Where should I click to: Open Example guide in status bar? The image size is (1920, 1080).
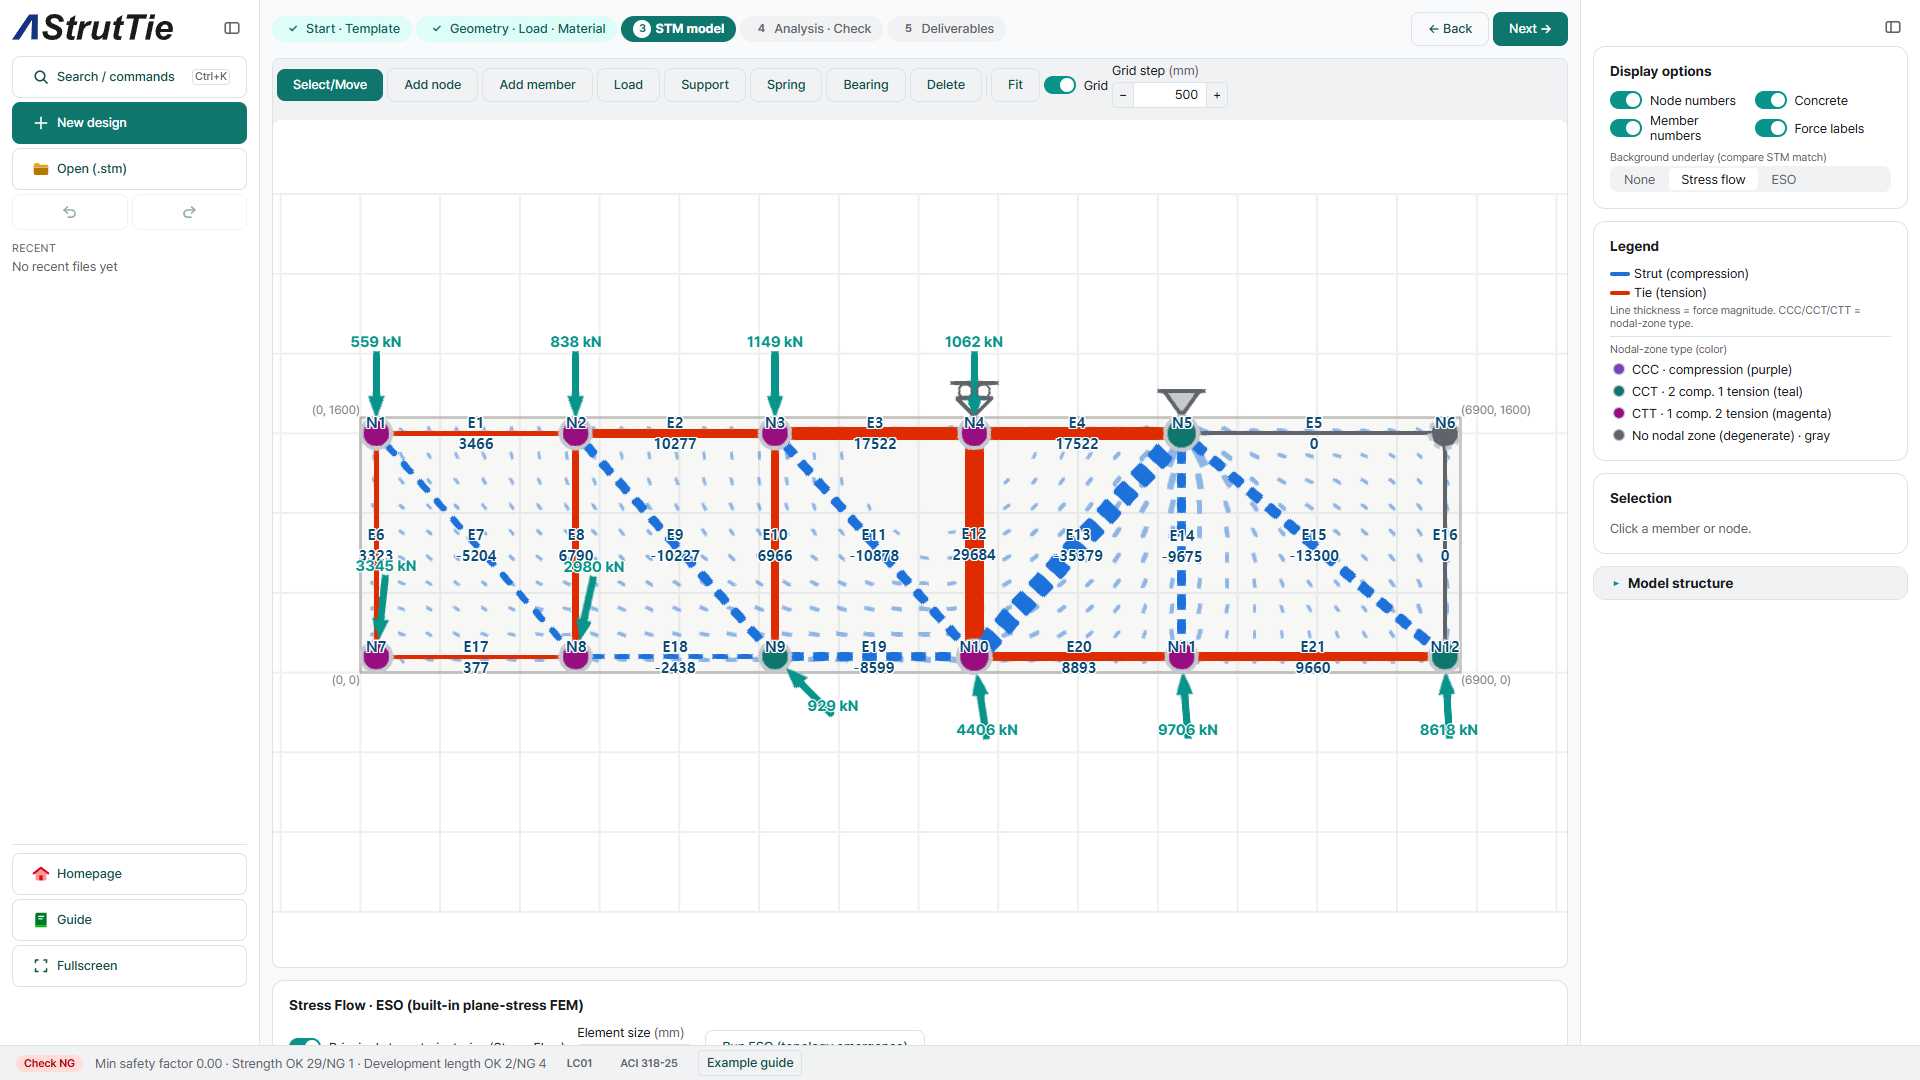tap(750, 1063)
